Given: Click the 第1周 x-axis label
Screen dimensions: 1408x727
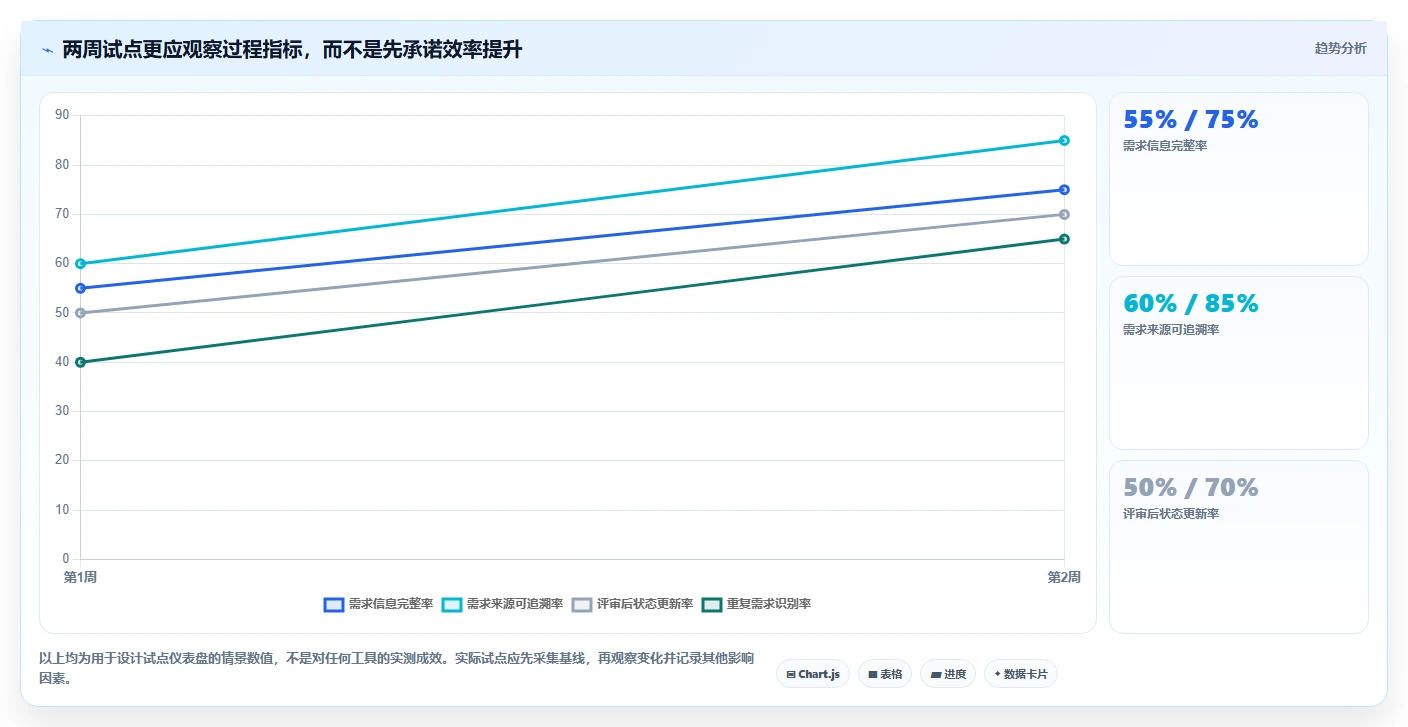Looking at the screenshot, I should pyautogui.click(x=80, y=577).
